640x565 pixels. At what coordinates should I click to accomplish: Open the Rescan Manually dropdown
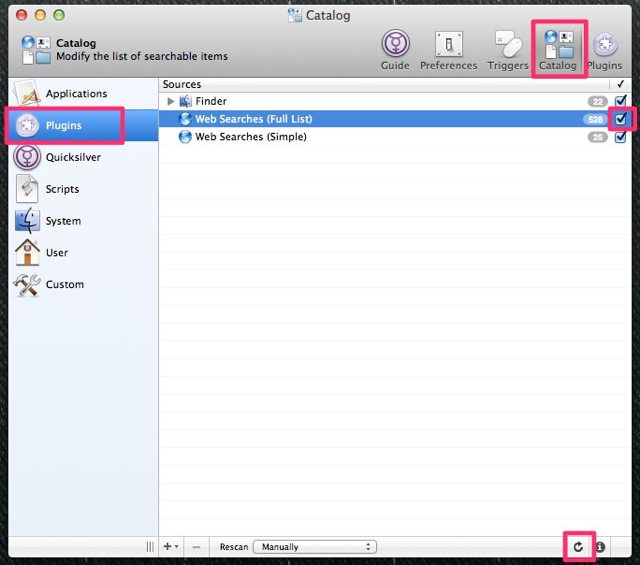315,547
